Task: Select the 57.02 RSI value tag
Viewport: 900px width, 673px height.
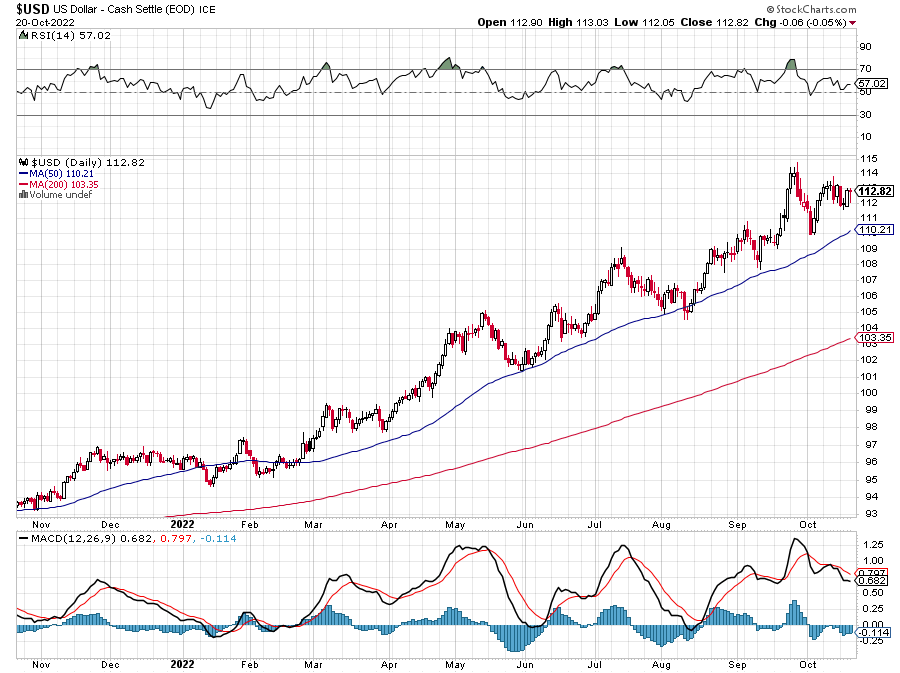Action: 873,83
